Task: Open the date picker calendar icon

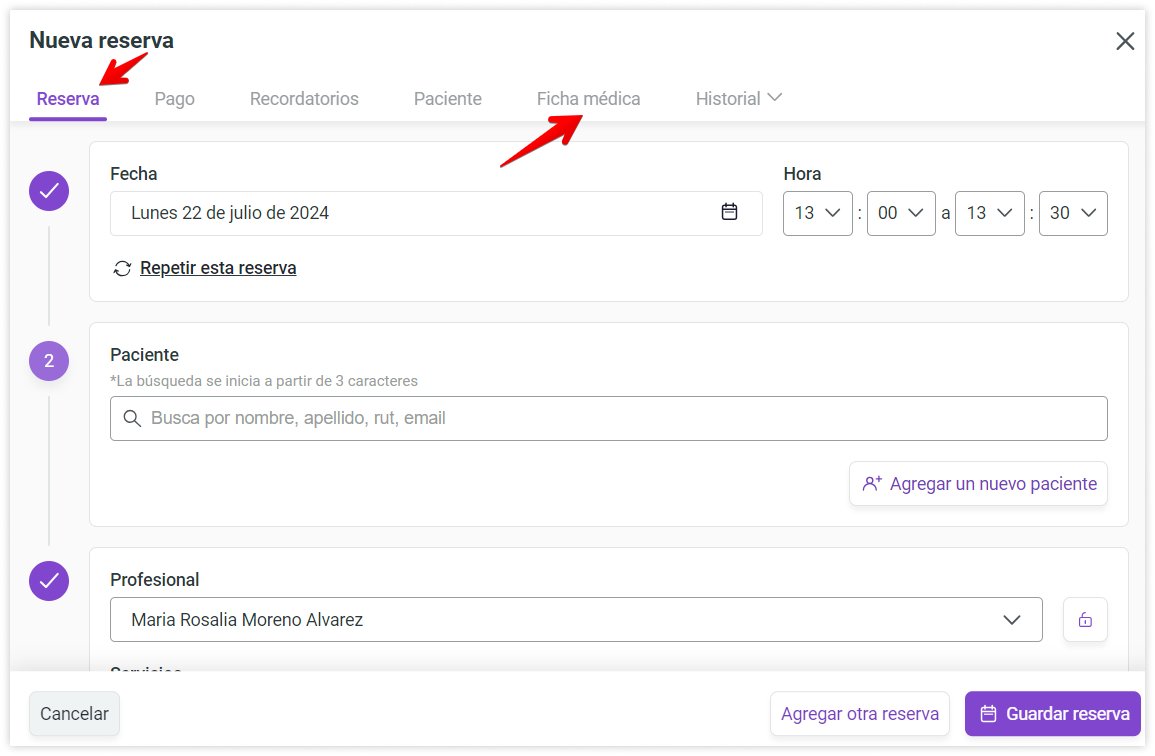Action: pyautogui.click(x=729, y=212)
